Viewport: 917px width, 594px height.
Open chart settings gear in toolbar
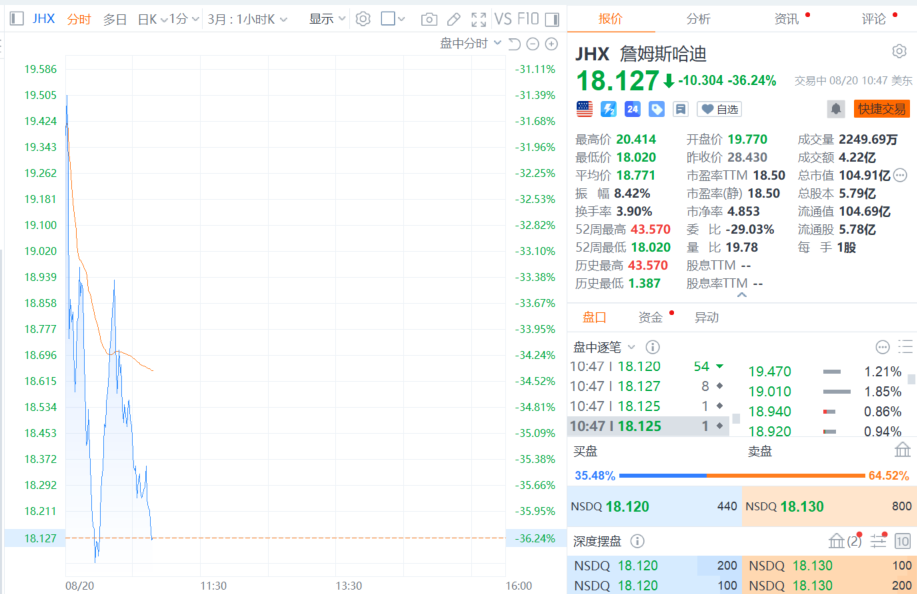click(363, 19)
